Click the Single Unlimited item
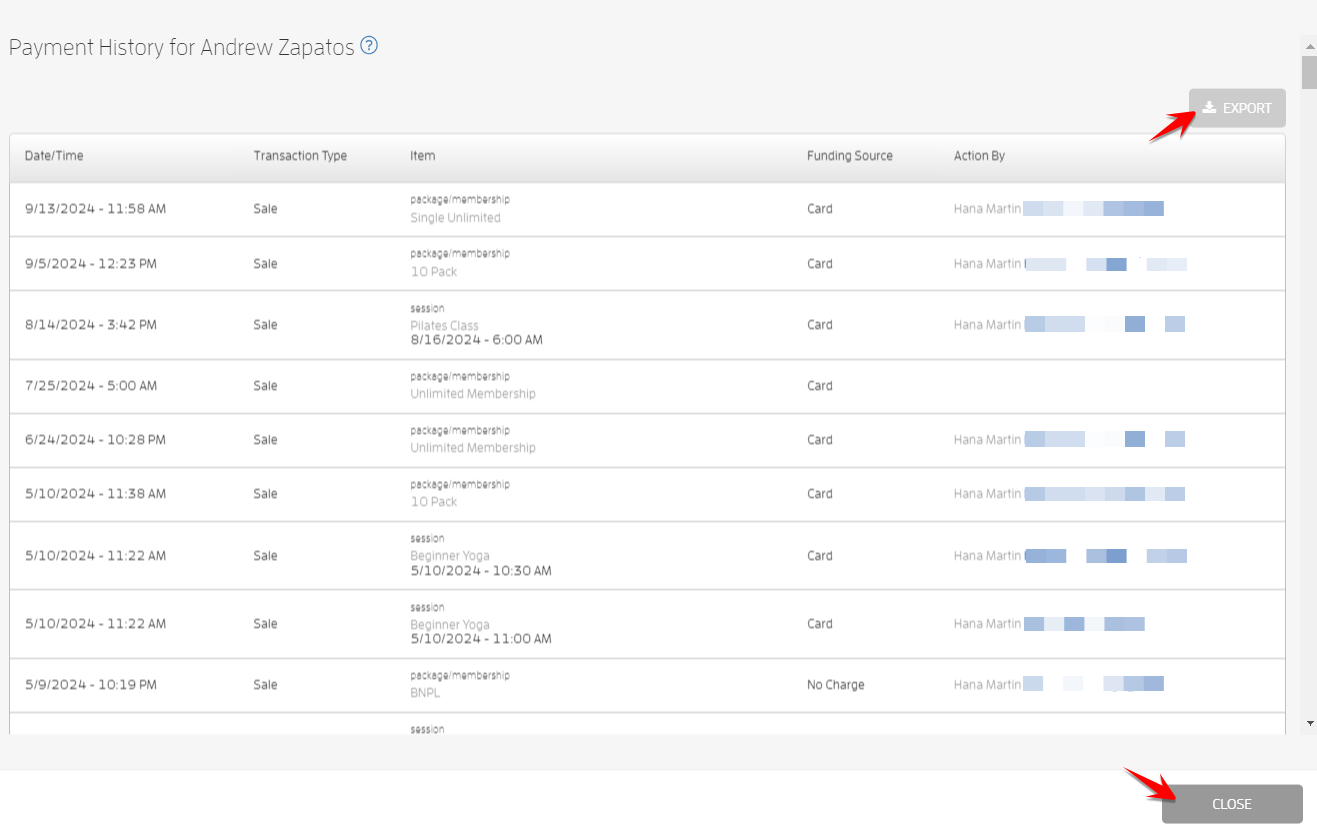Image resolution: width=1317 pixels, height=836 pixels. click(x=455, y=218)
